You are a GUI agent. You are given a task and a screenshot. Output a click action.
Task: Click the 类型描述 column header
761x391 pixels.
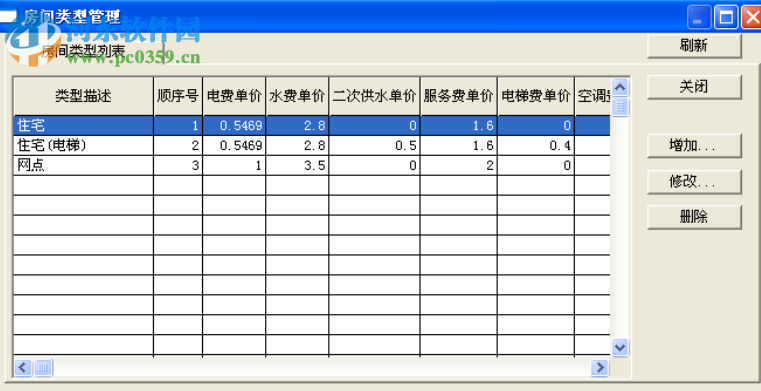point(83,96)
